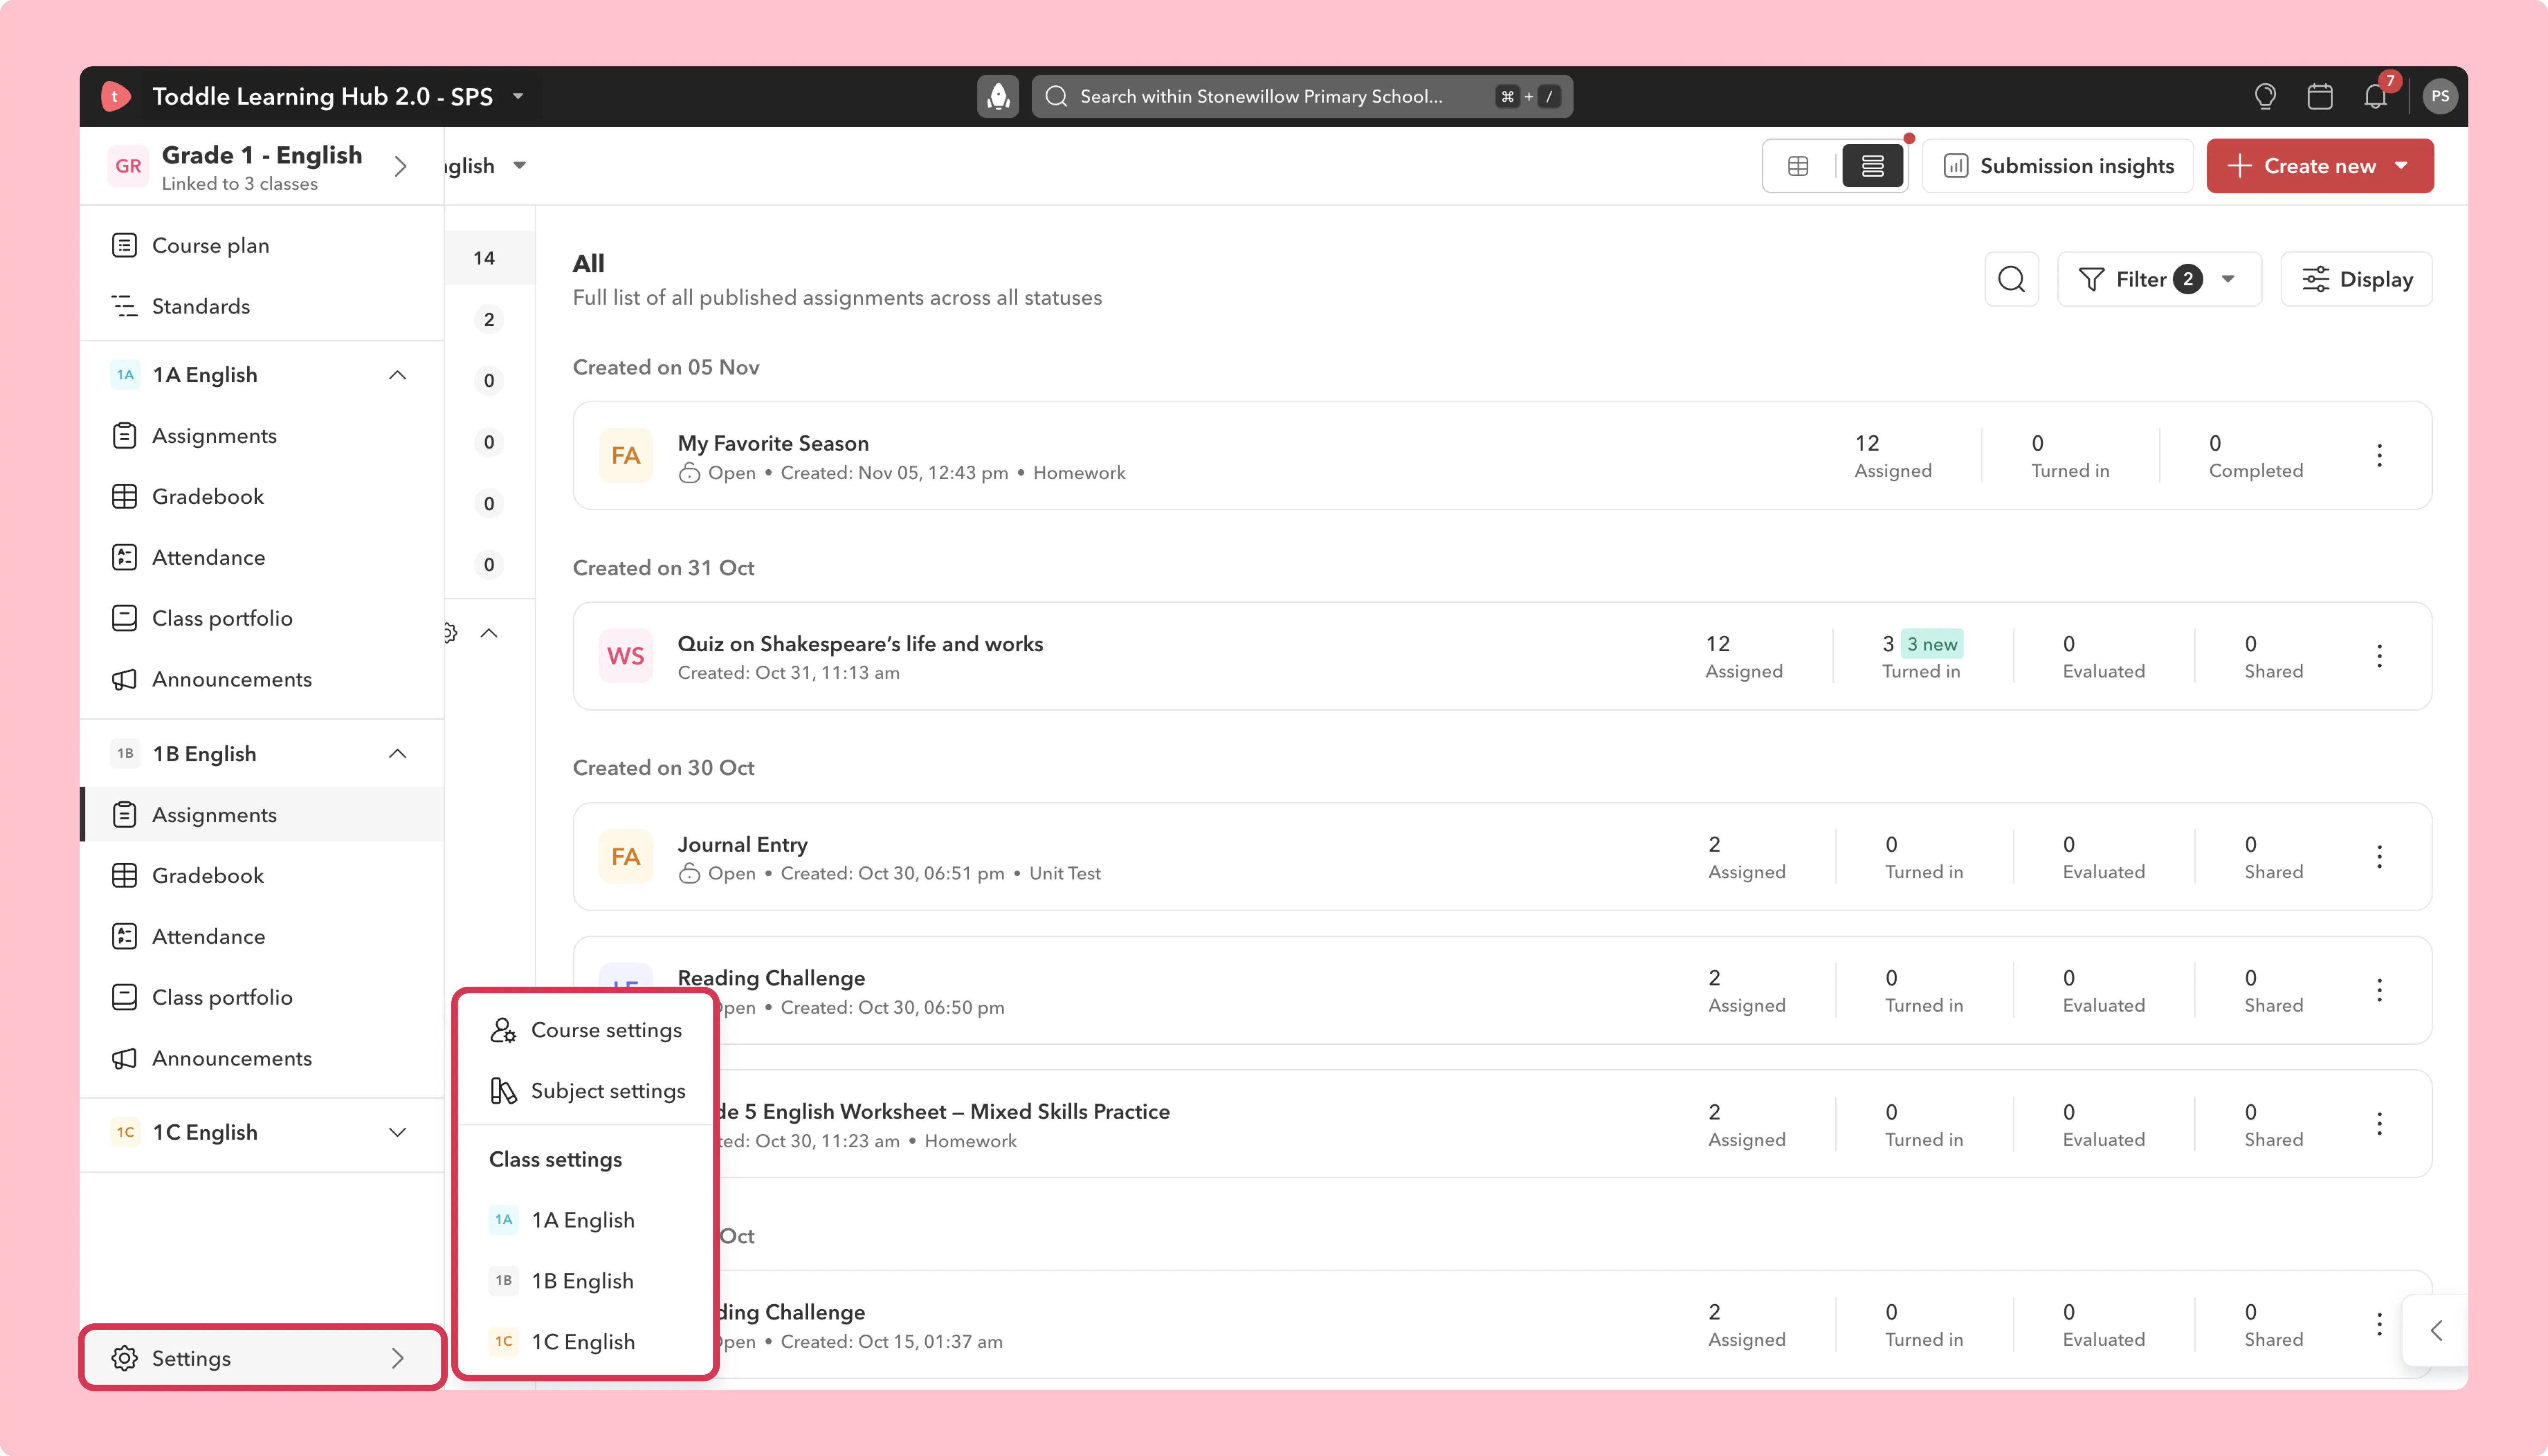Expand the collapsed side panel arrow
Screen dimensions: 2548x1456
[2436, 1330]
